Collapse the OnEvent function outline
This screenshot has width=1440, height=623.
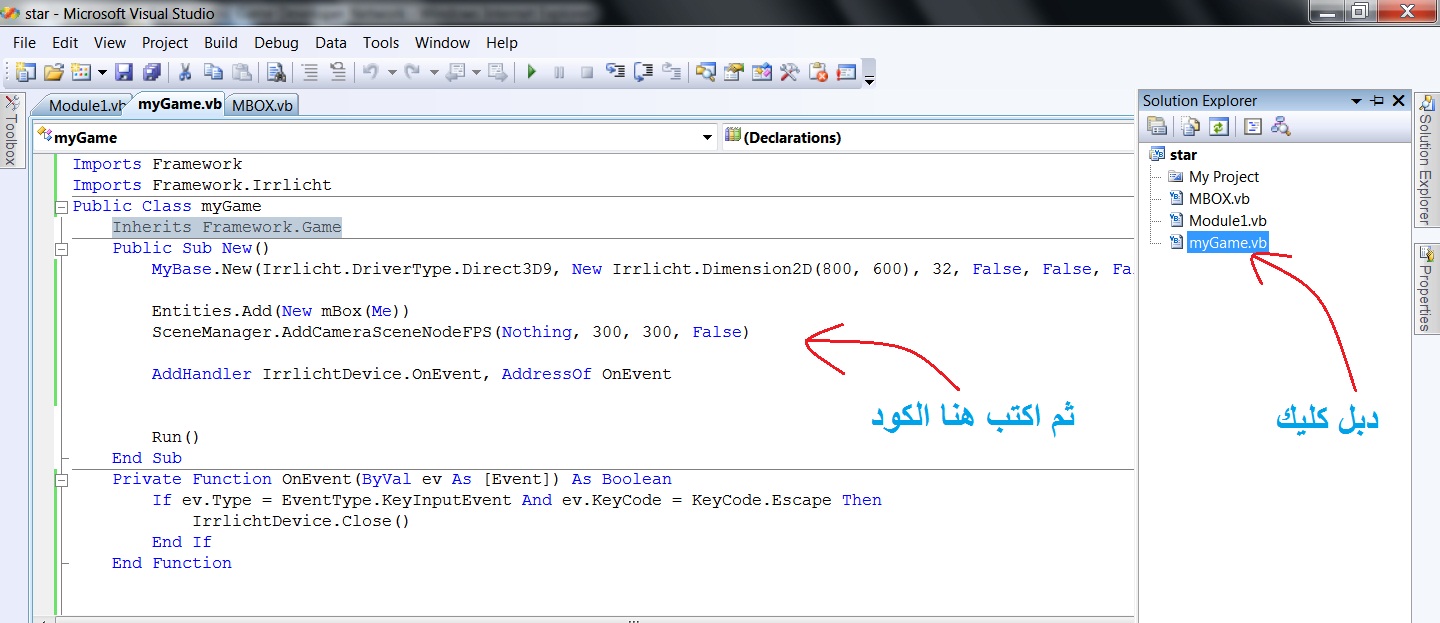point(61,480)
